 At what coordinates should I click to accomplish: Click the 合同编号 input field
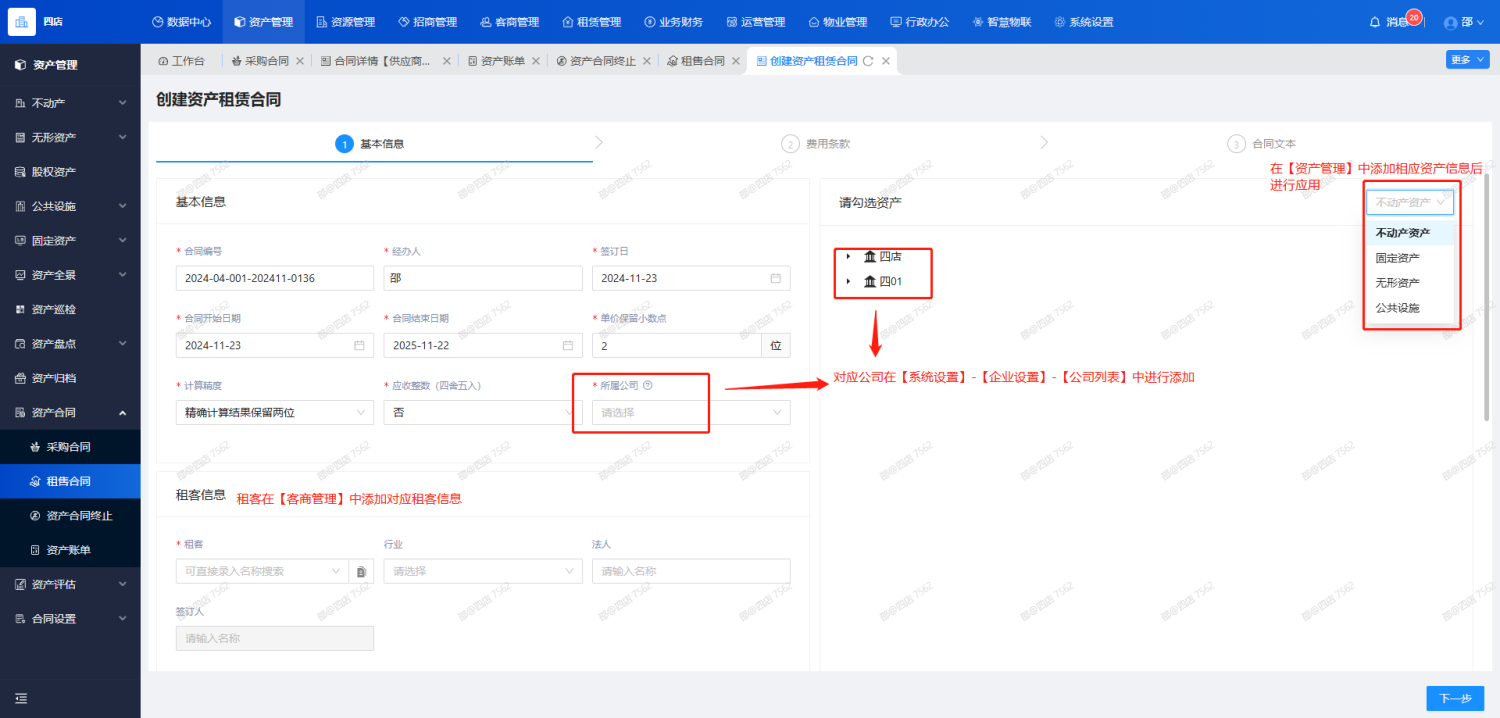[x=274, y=278]
